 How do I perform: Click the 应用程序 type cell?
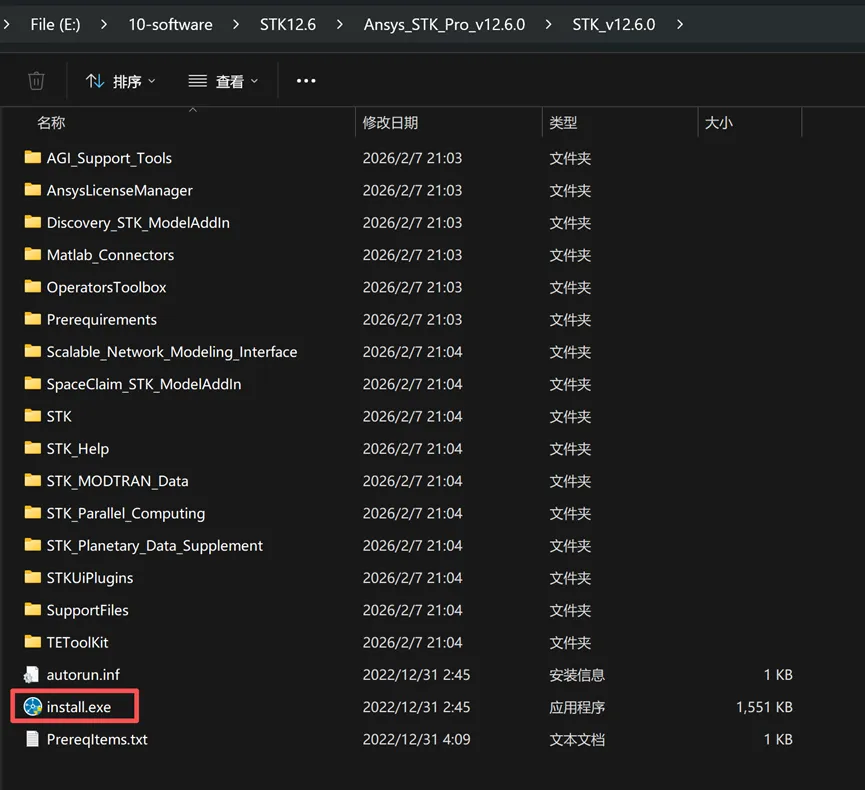576,707
